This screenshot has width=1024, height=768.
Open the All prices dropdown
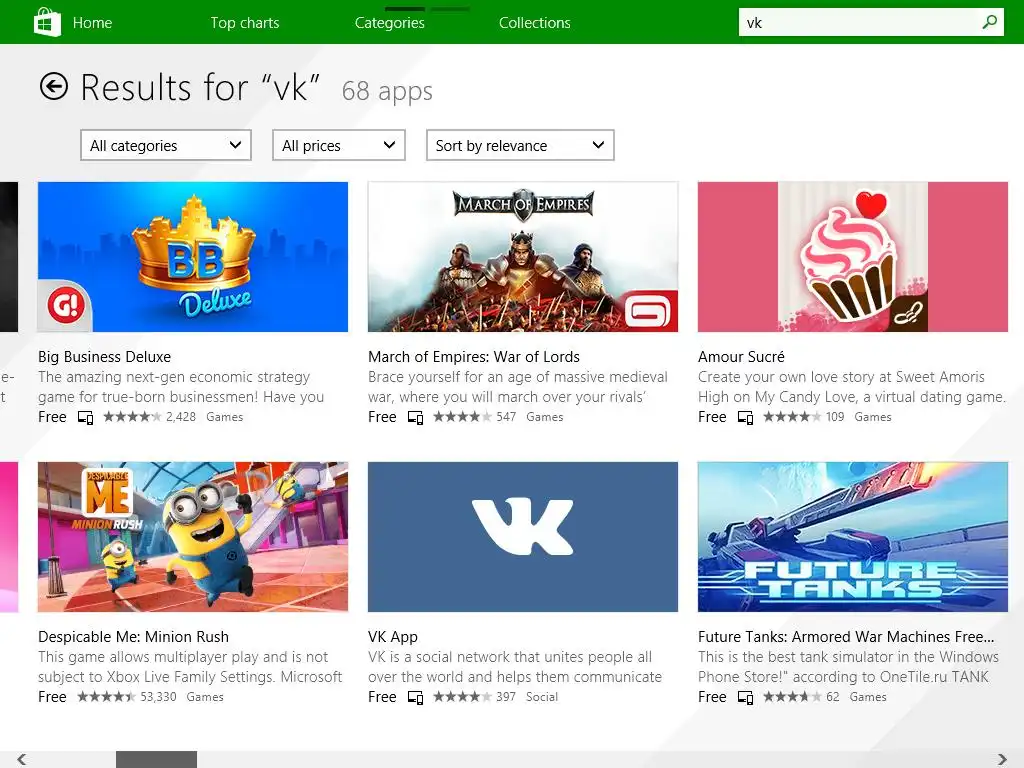click(x=339, y=145)
